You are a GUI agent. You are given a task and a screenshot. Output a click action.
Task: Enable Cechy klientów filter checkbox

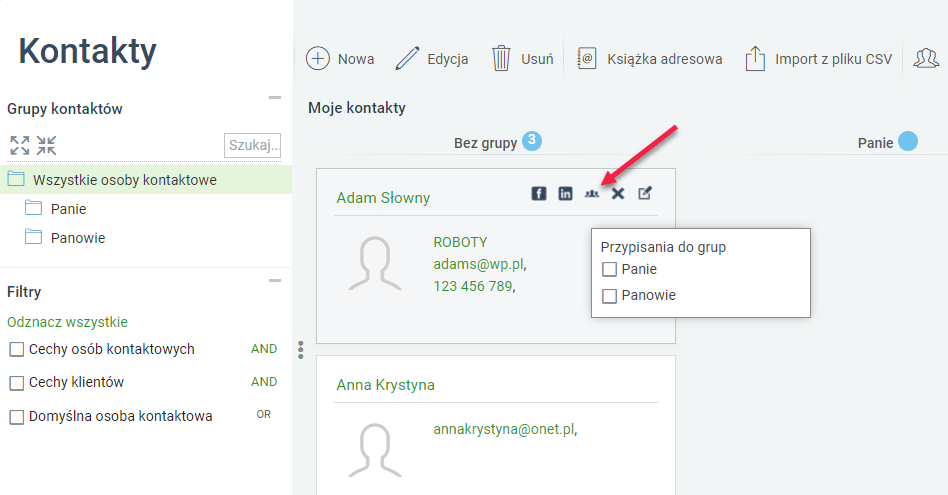(x=16, y=383)
